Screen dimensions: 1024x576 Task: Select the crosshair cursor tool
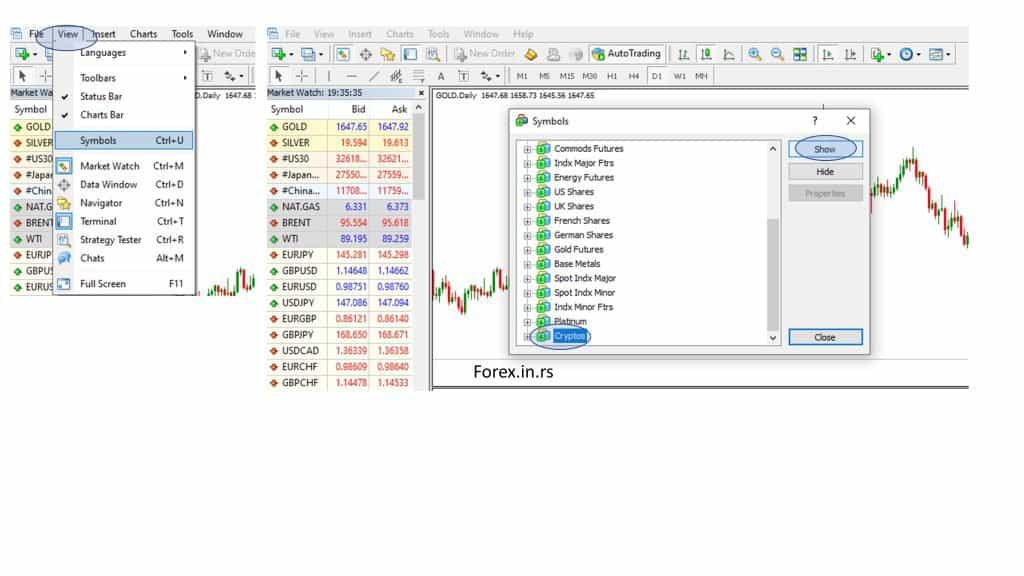point(301,76)
